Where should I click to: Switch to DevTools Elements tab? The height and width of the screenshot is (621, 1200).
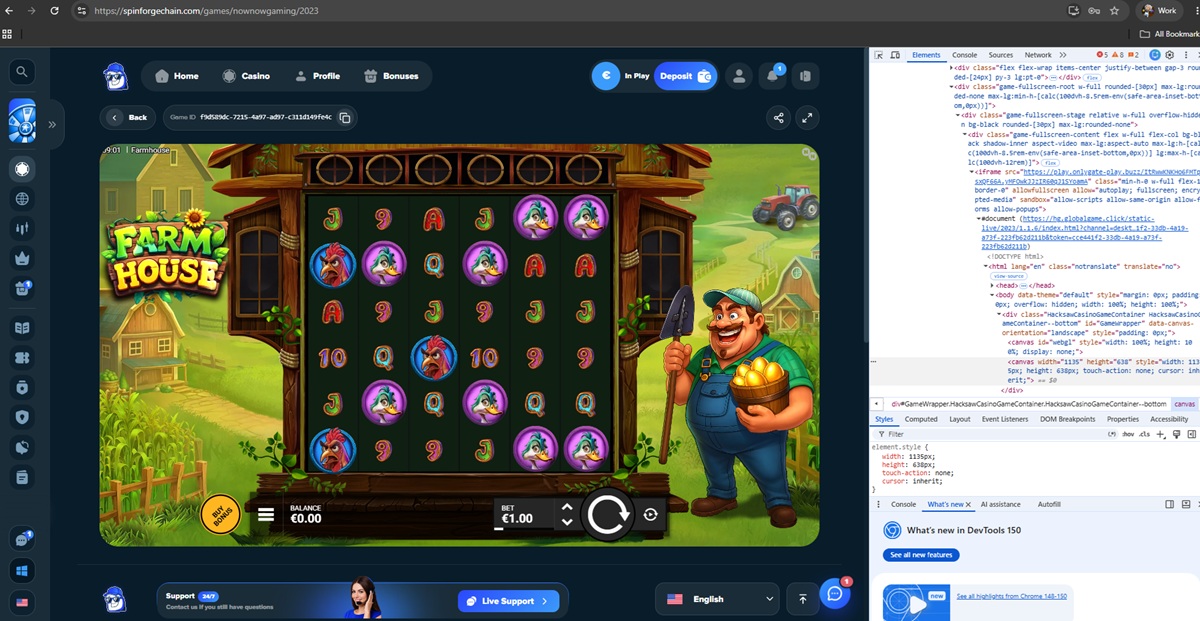[925, 55]
